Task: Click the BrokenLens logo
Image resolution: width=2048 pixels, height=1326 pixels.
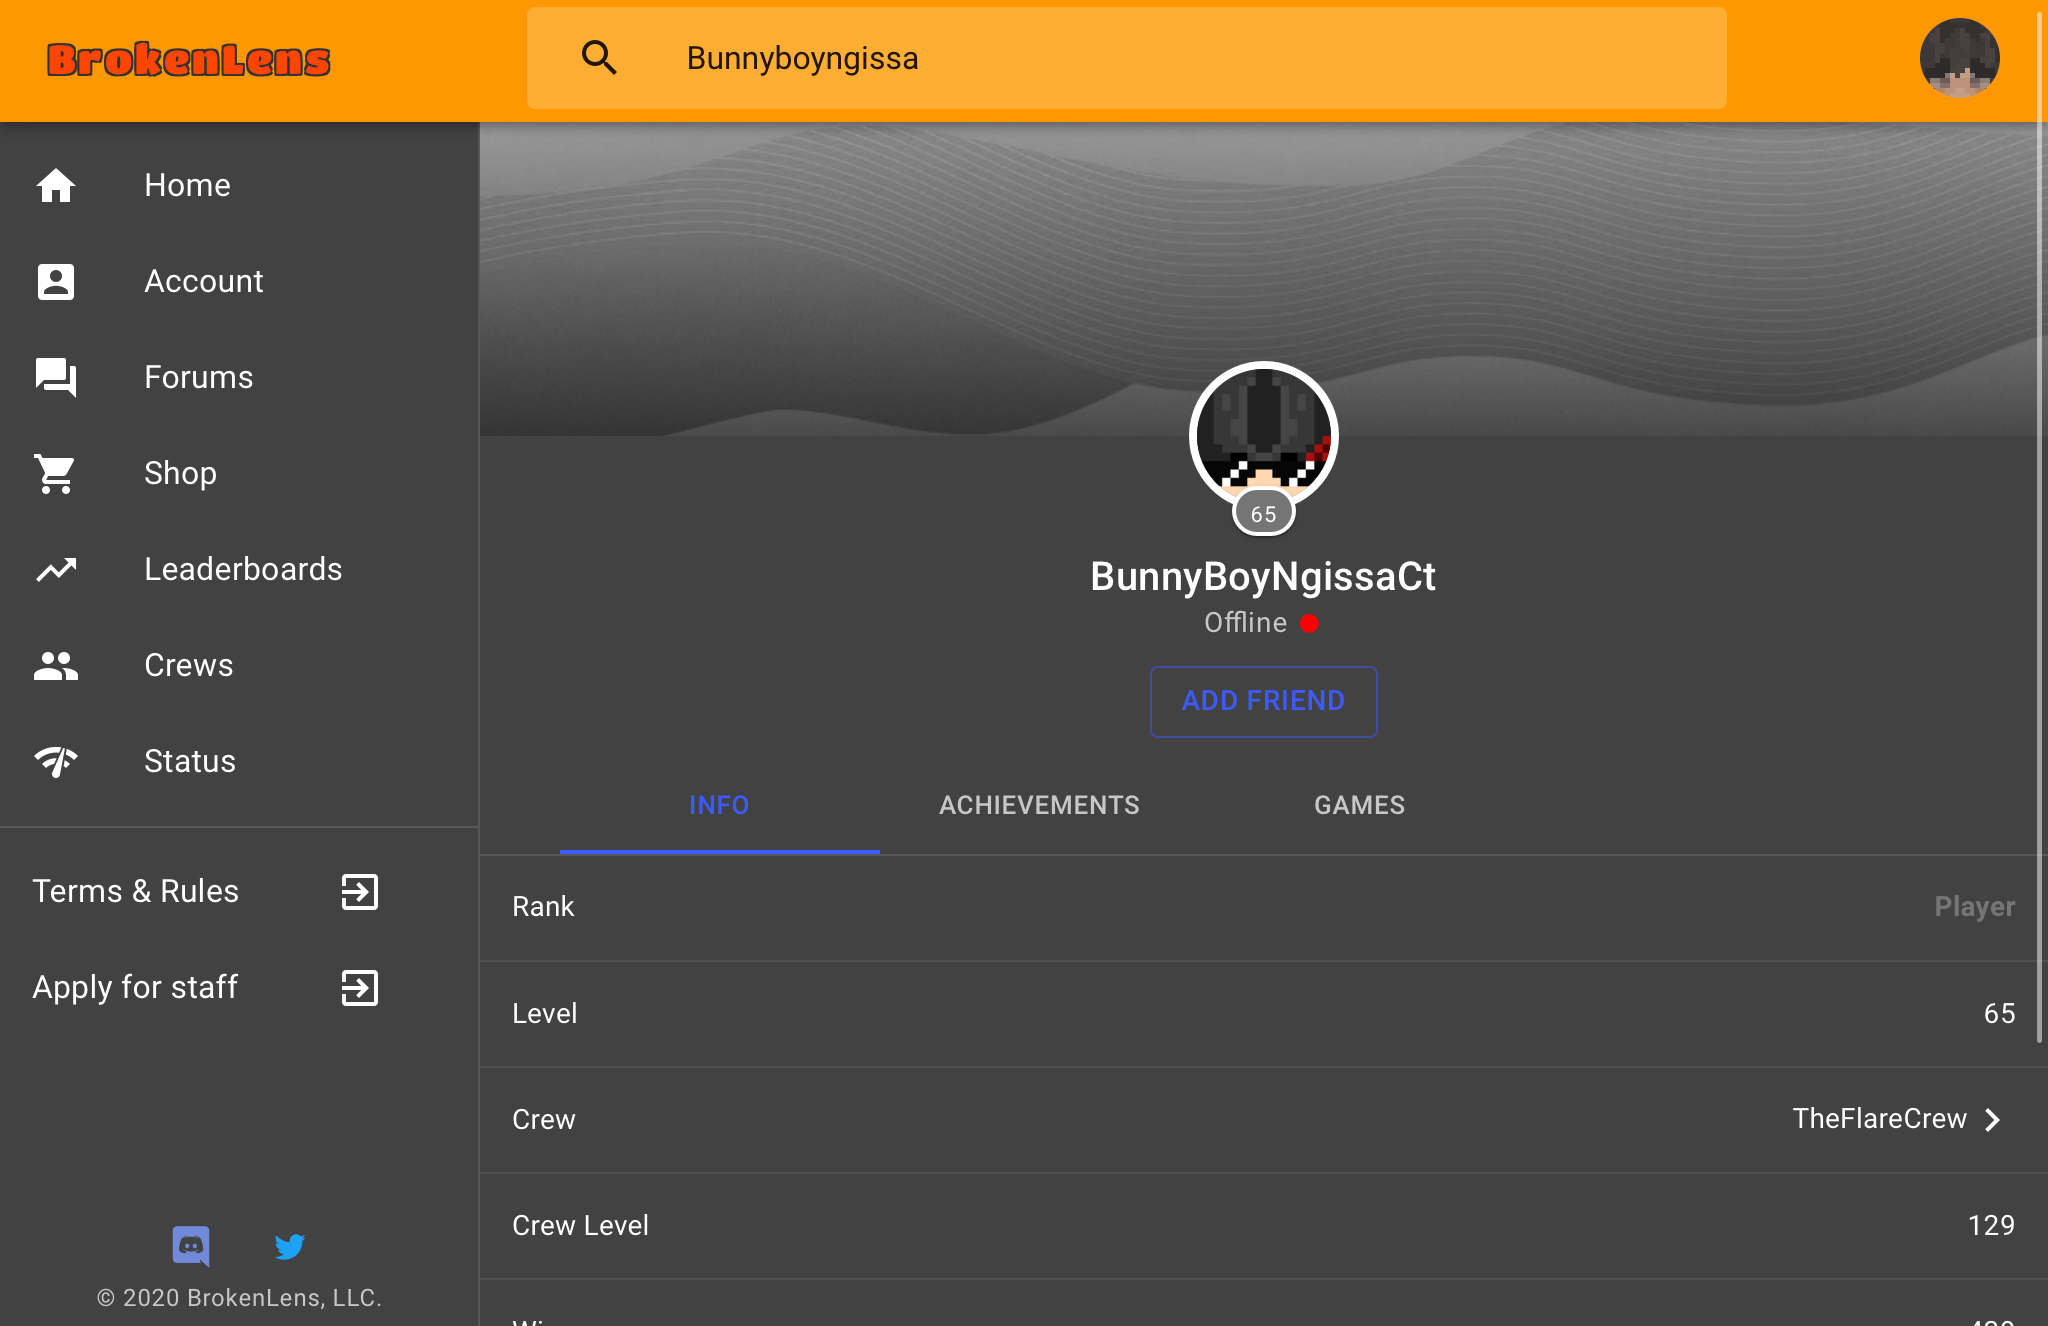Action: [189, 60]
